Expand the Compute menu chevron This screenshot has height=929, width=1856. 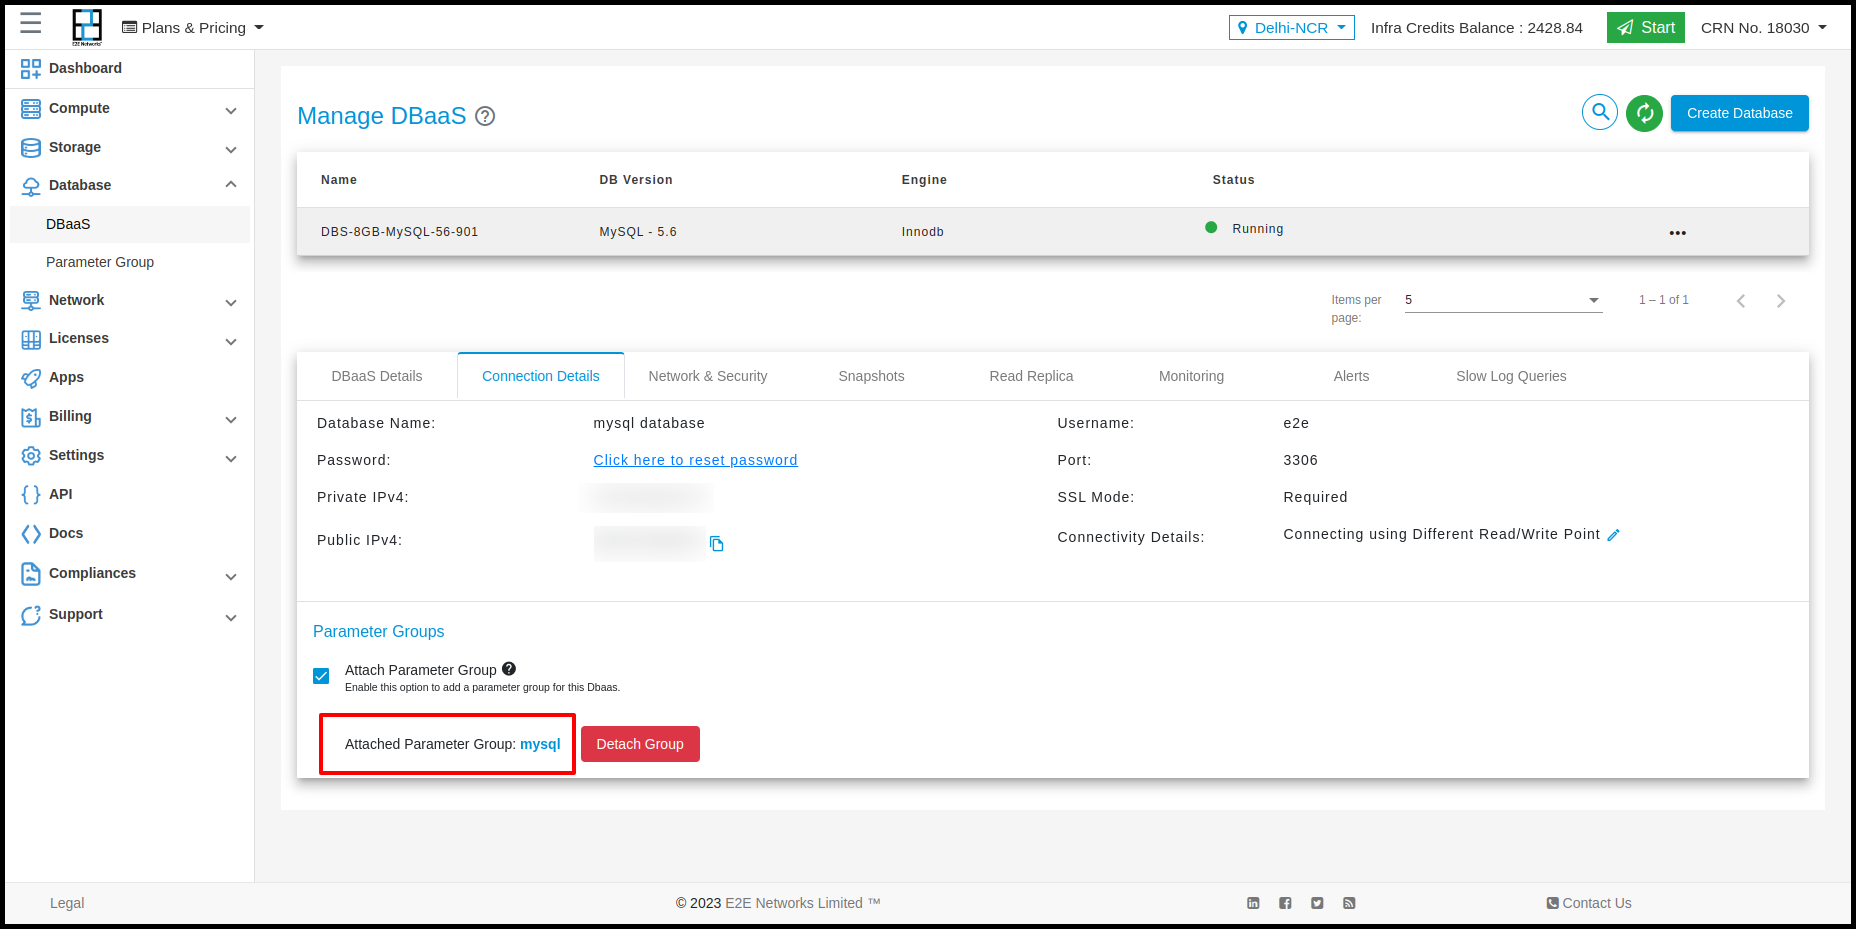pos(231,110)
